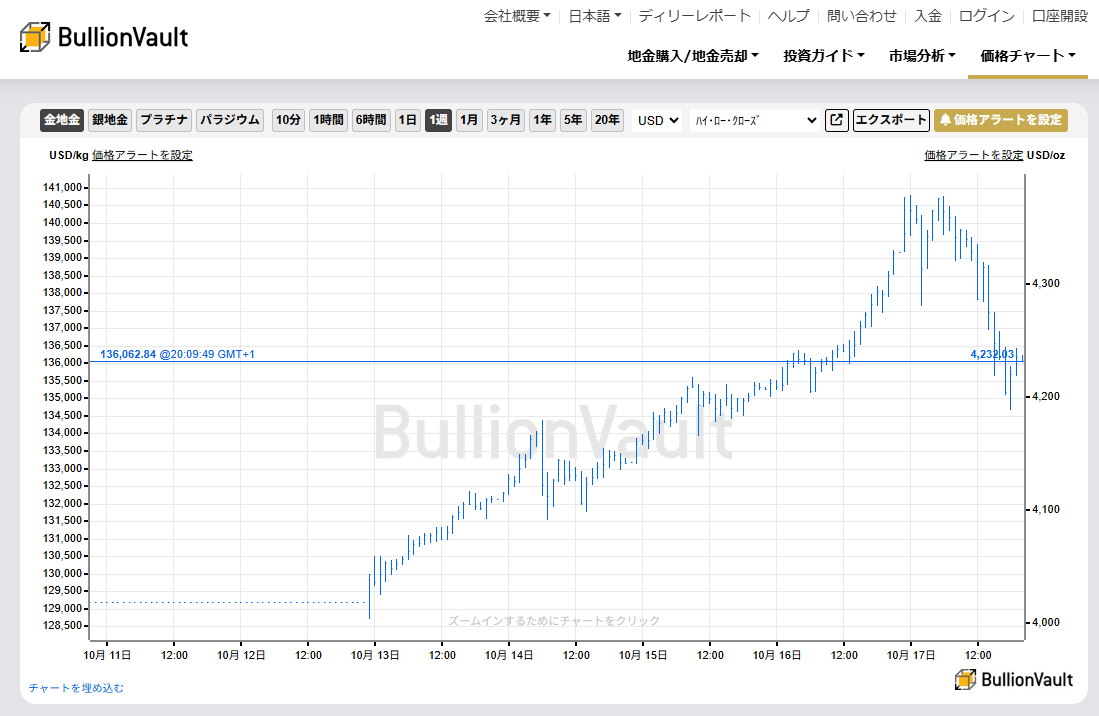
Task: Open the USD currency dropdown
Action: click(x=658, y=120)
